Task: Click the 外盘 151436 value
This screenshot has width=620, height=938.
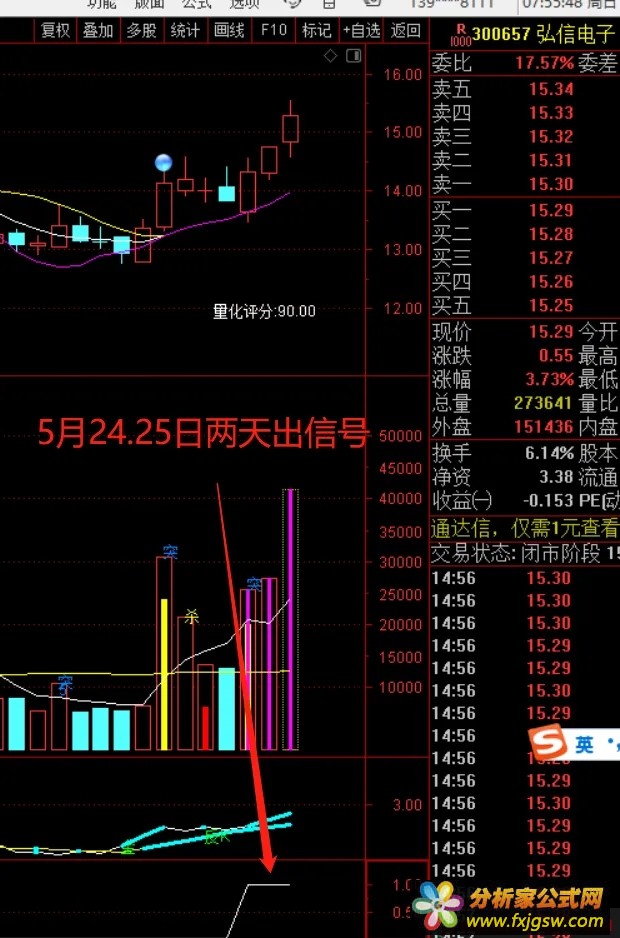Action: point(543,427)
